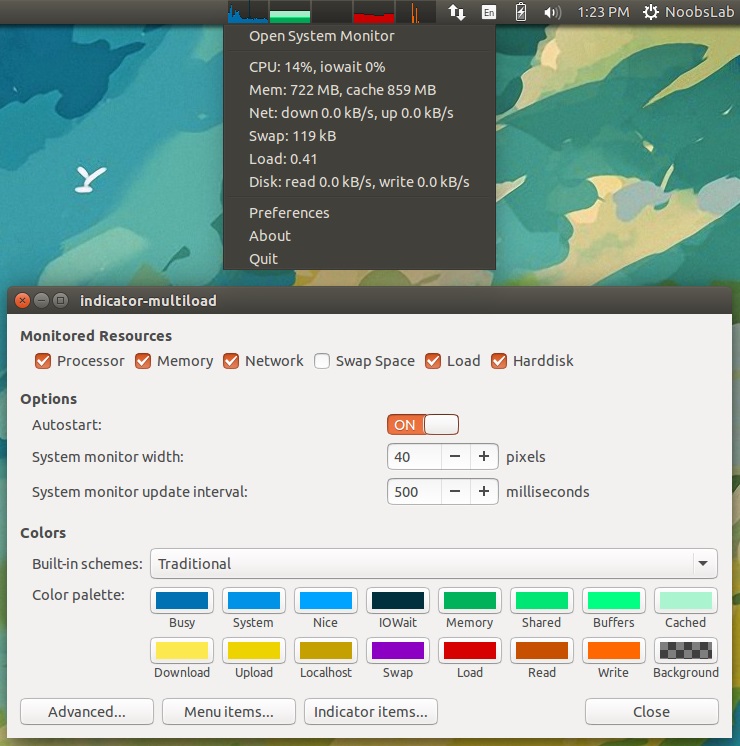
Task: Click the Menu items... button
Action: [229, 712]
